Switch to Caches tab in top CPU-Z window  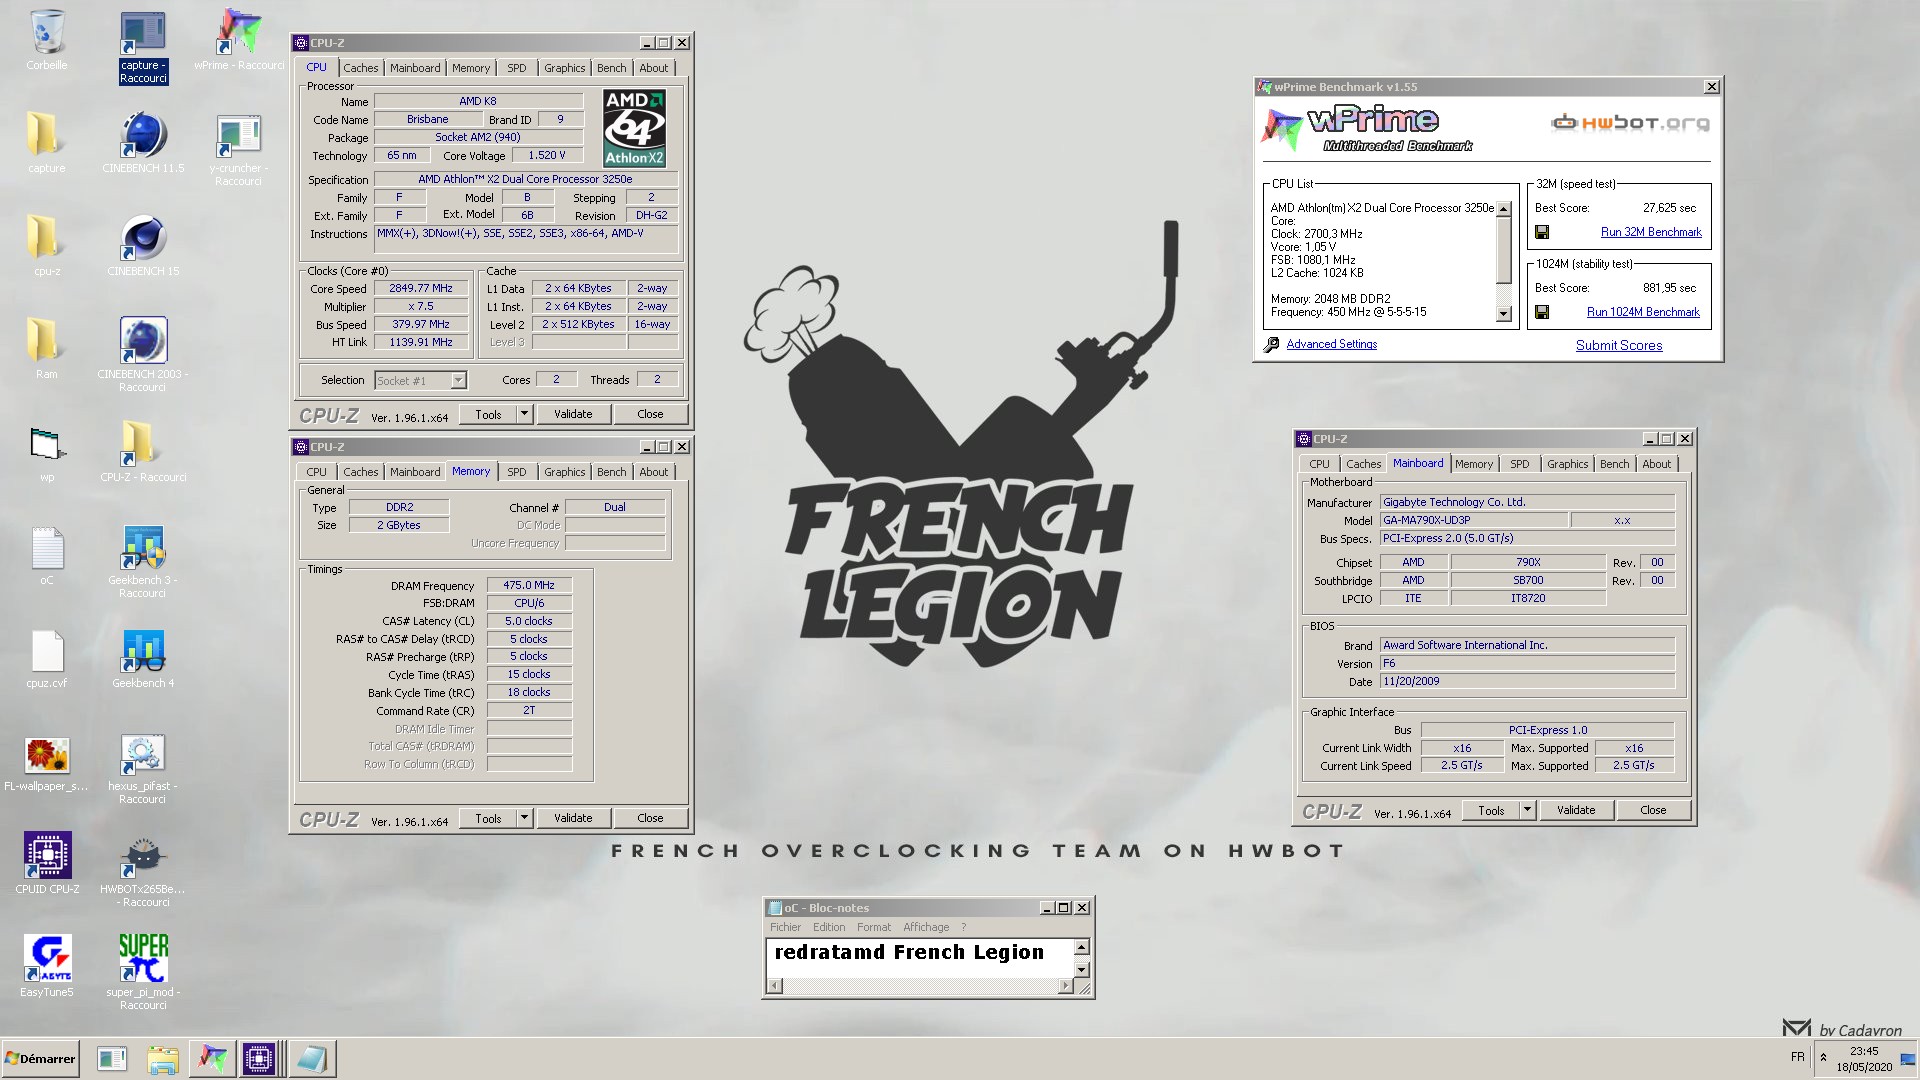coord(360,68)
